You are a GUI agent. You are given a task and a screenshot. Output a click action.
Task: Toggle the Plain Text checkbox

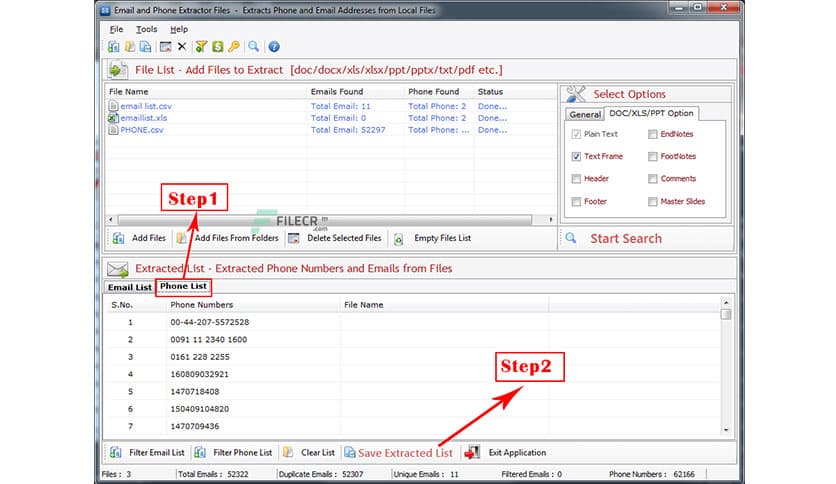576,134
